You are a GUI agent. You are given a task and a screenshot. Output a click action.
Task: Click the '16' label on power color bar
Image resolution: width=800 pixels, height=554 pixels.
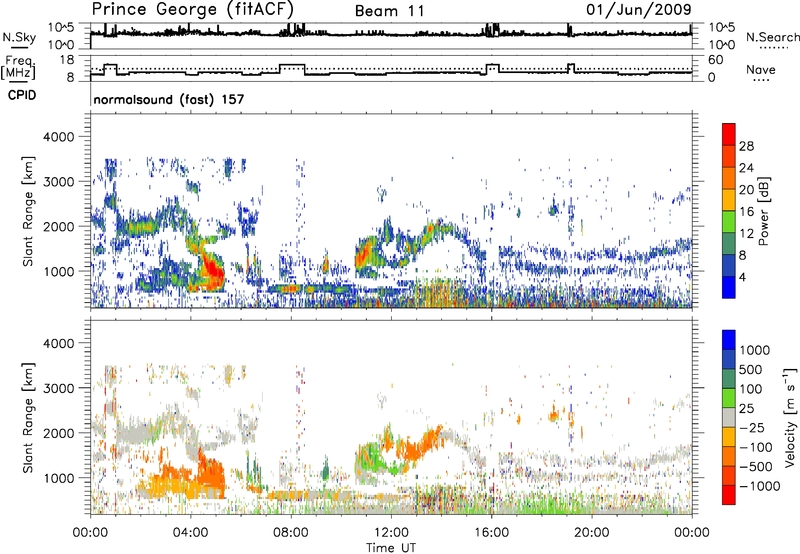(x=746, y=212)
